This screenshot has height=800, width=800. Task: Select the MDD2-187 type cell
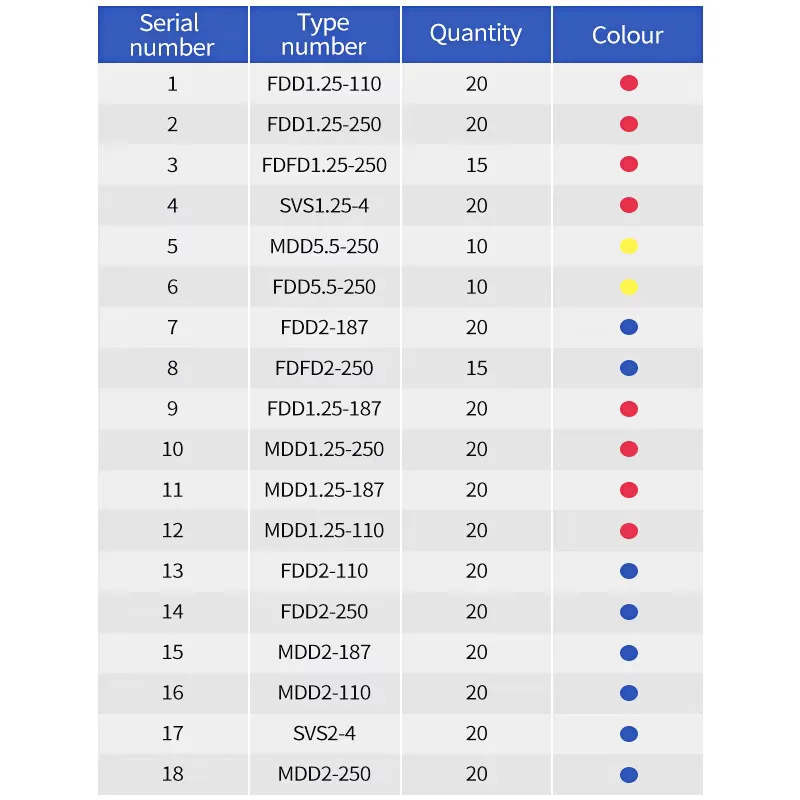coord(324,652)
